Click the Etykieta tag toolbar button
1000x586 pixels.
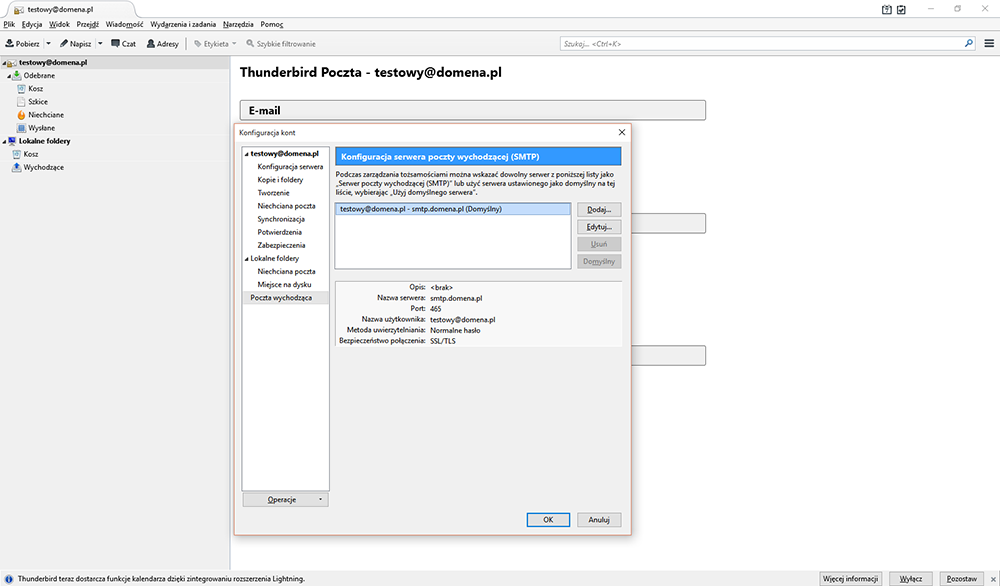tap(215, 43)
